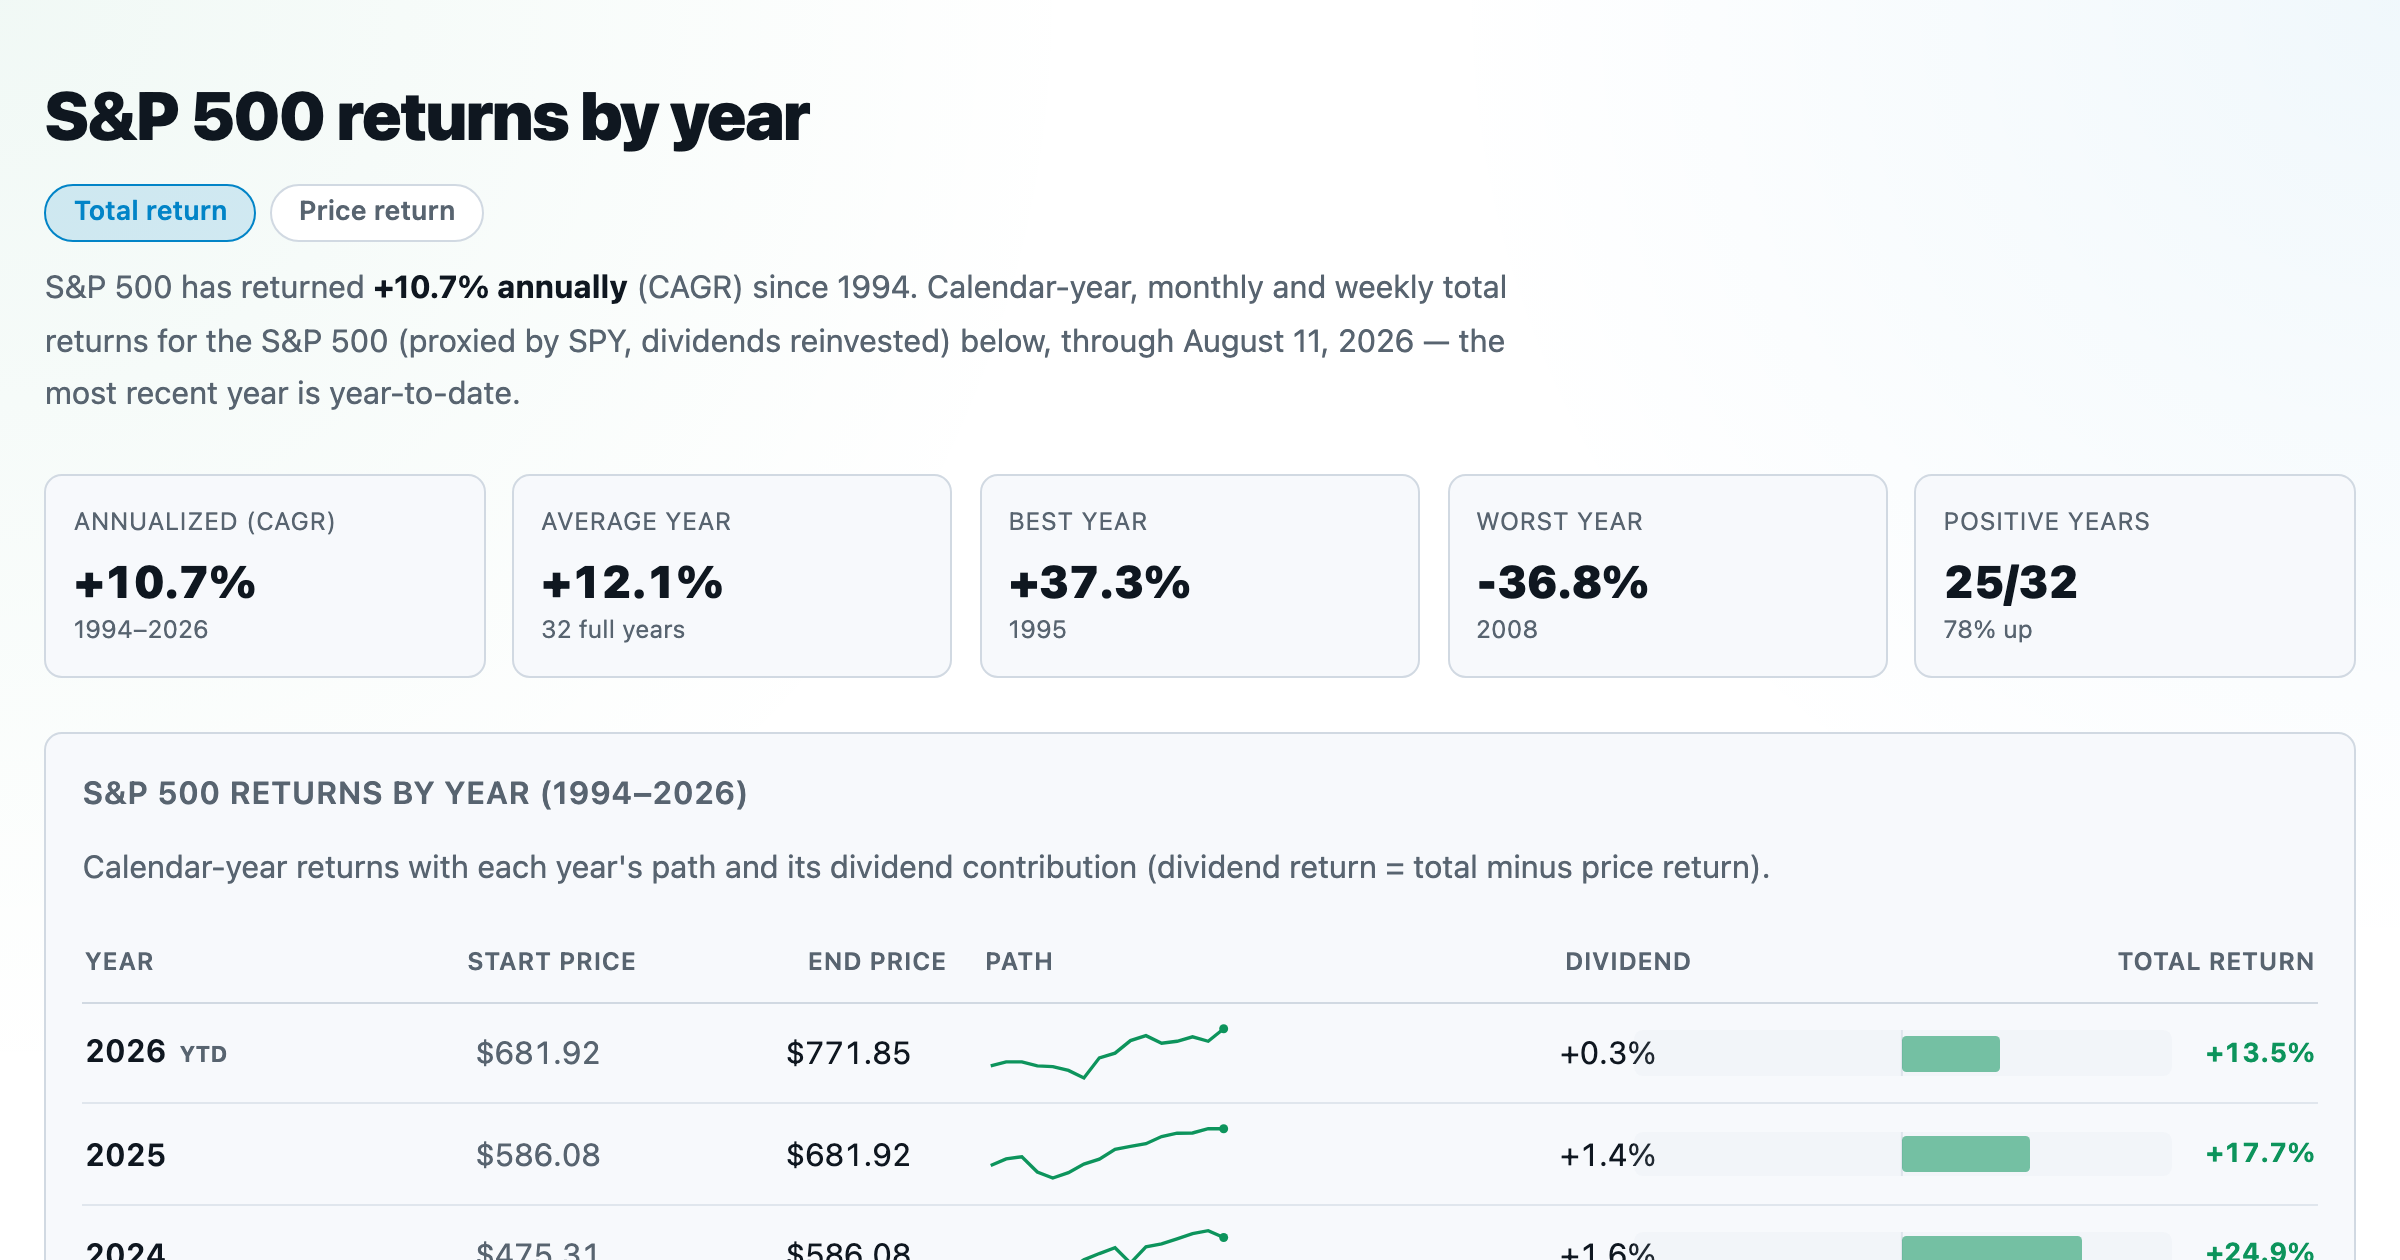Click the END PRICE column header
The image size is (2400, 1260).
(877, 961)
